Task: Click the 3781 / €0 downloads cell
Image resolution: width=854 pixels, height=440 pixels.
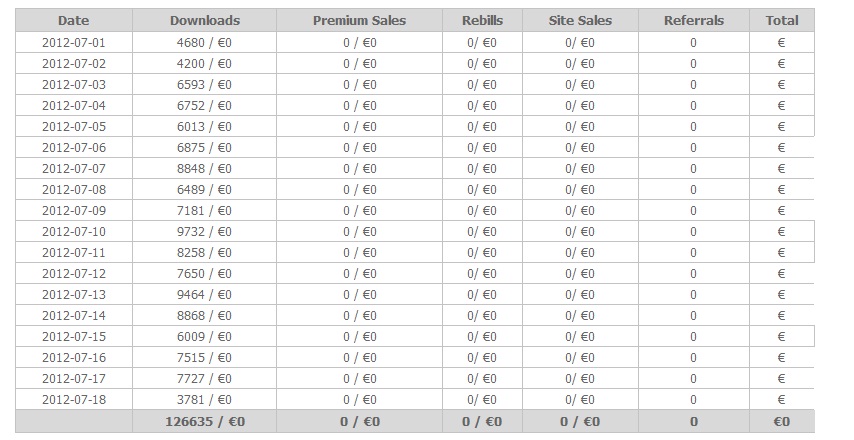Action: pyautogui.click(x=205, y=400)
